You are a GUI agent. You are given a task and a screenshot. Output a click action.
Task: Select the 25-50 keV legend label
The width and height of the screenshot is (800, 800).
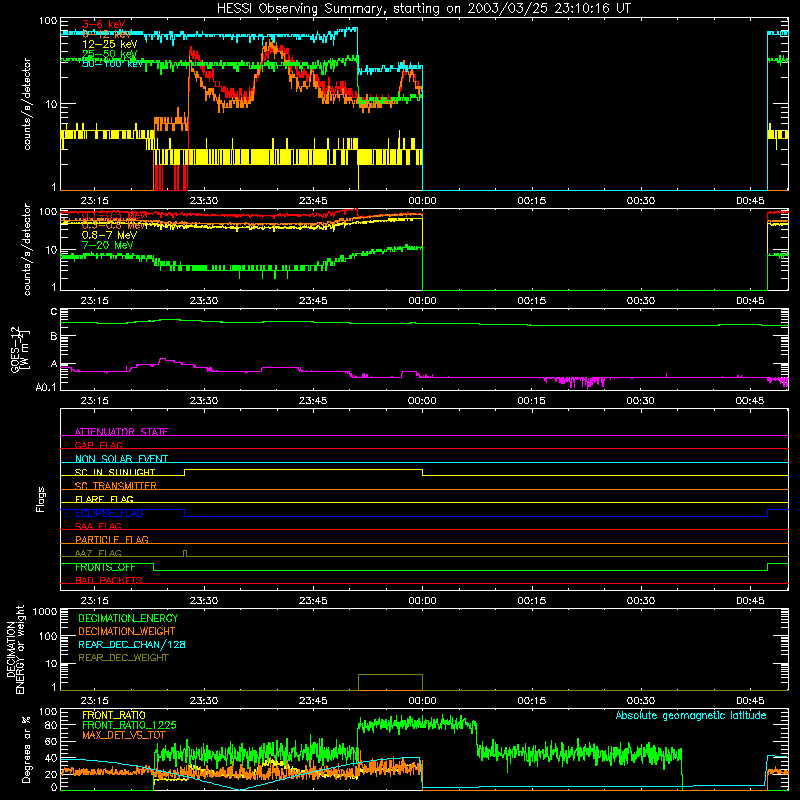coord(110,54)
